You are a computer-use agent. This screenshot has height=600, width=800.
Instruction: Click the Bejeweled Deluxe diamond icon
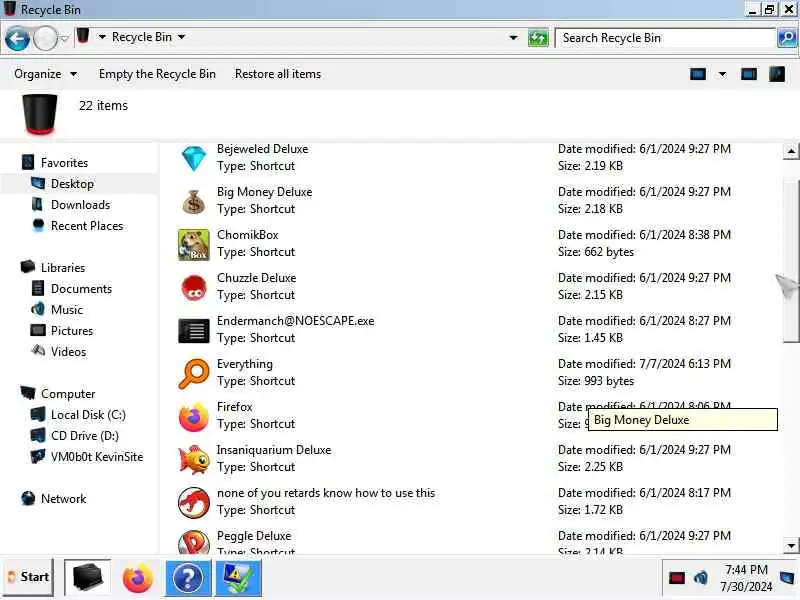click(x=193, y=158)
